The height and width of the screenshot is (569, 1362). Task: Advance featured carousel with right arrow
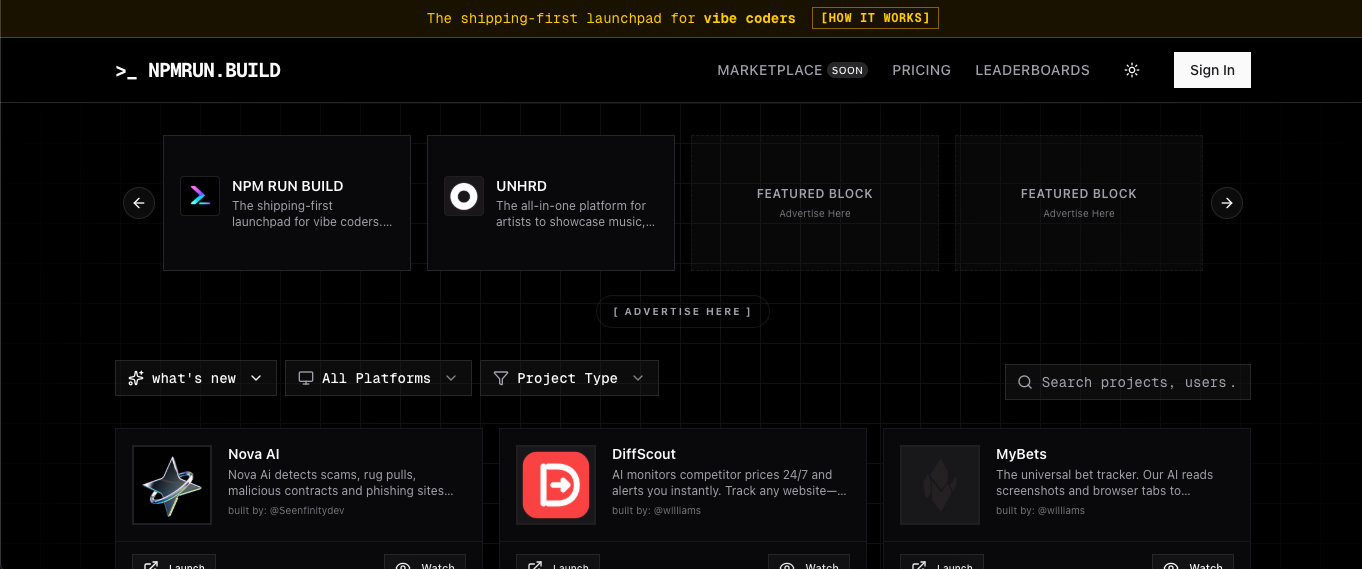click(x=1227, y=203)
